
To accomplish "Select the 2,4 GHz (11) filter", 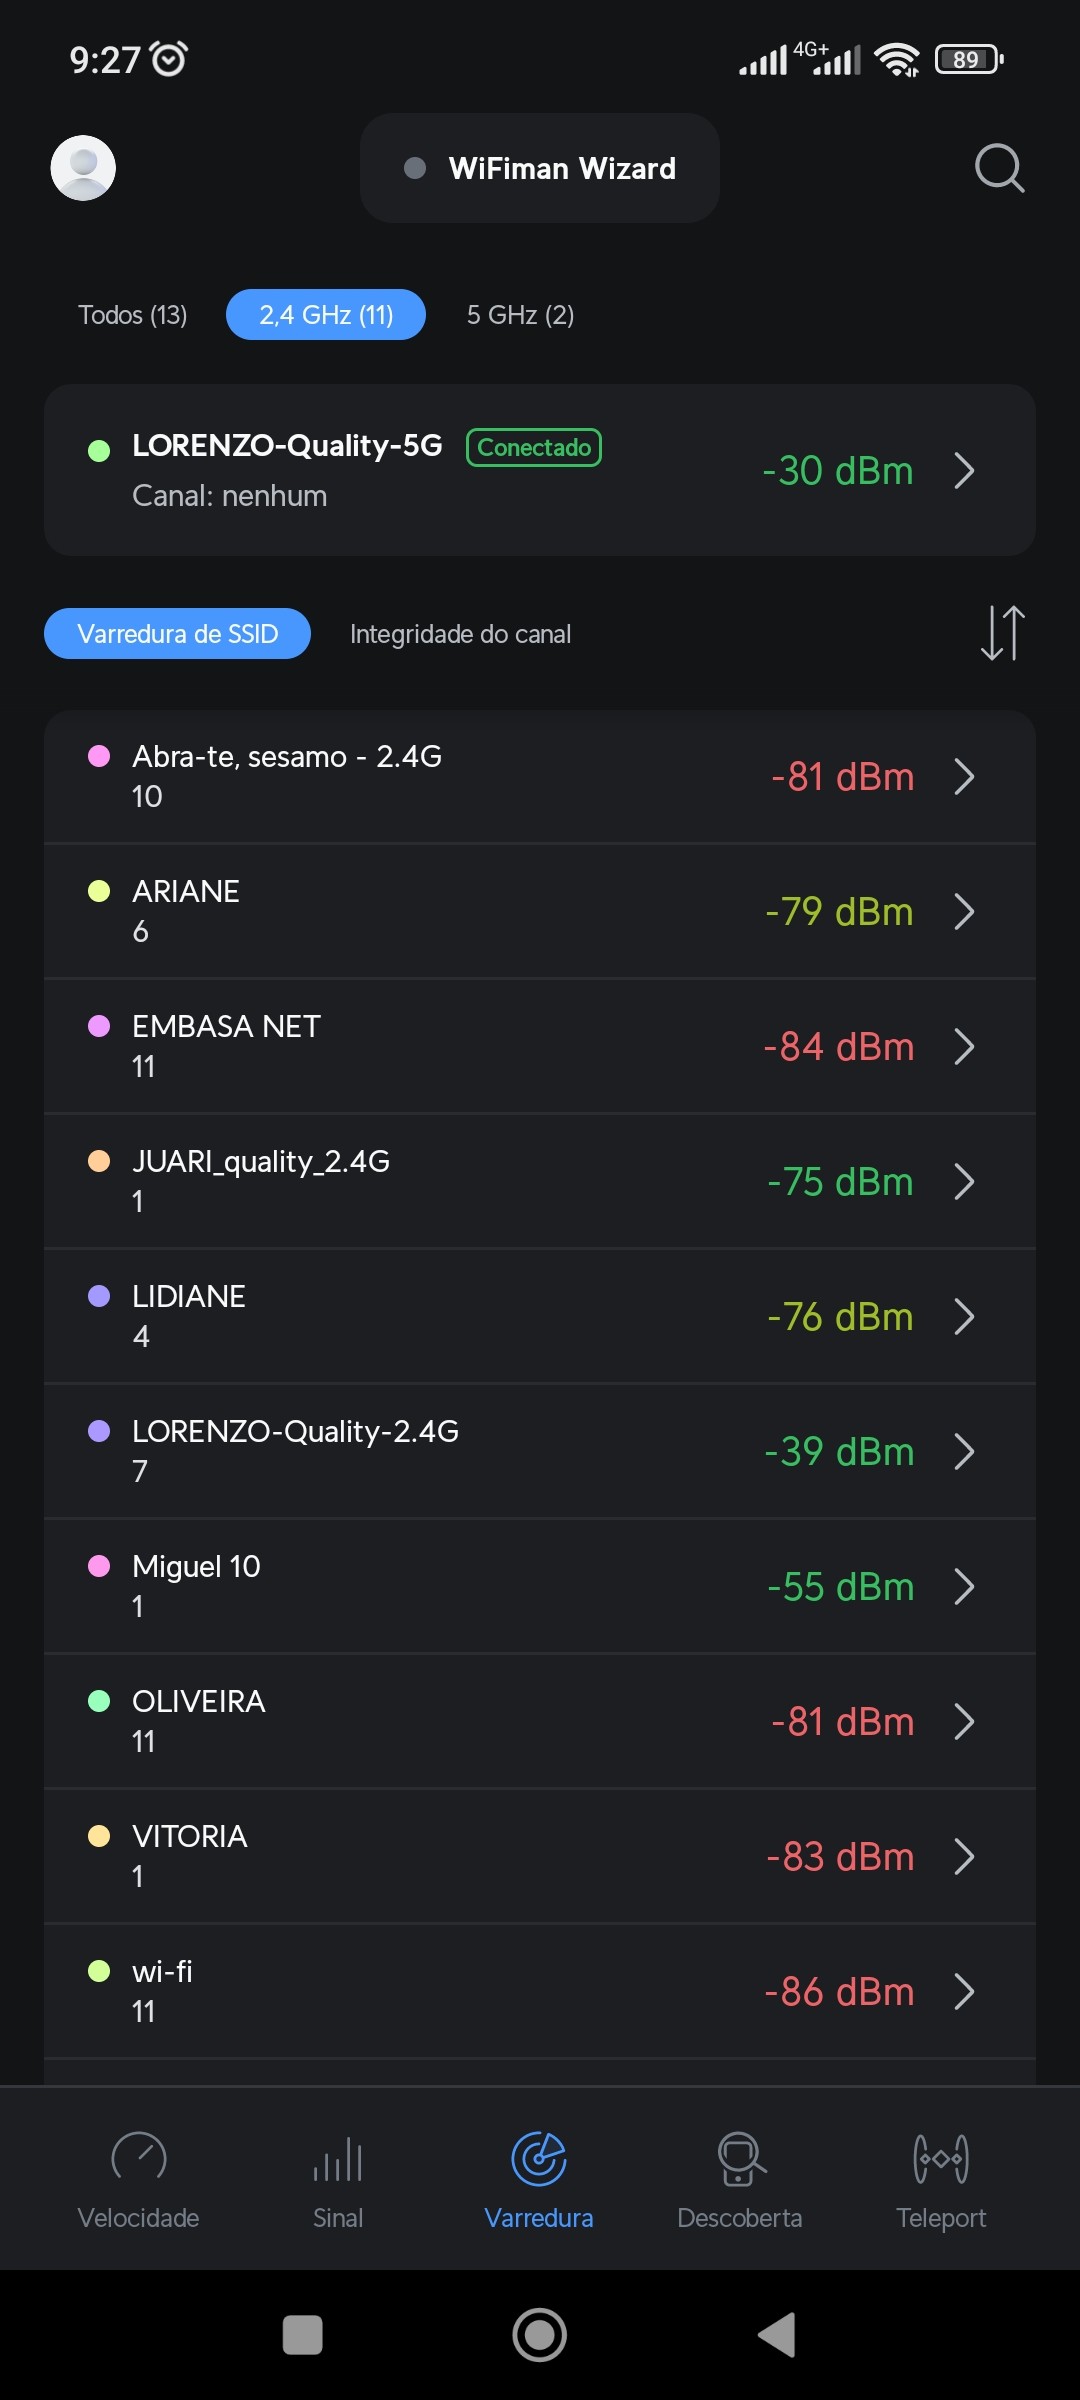I will click(x=326, y=315).
